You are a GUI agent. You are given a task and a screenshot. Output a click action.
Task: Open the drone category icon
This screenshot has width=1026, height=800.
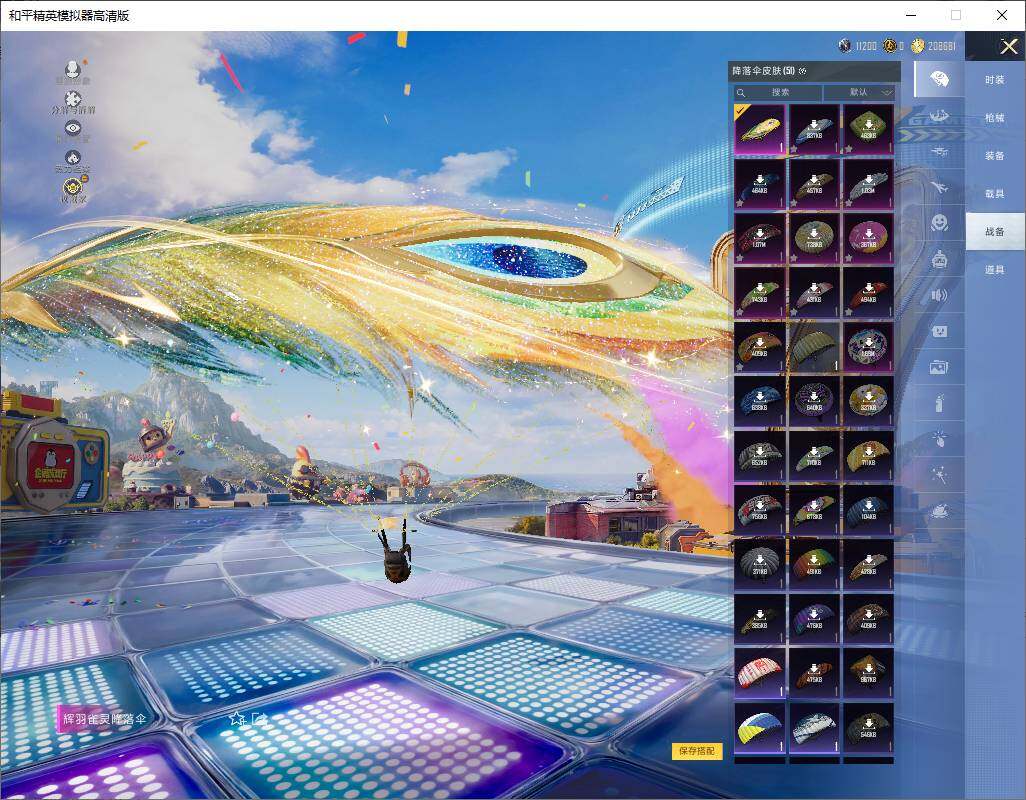(939, 152)
